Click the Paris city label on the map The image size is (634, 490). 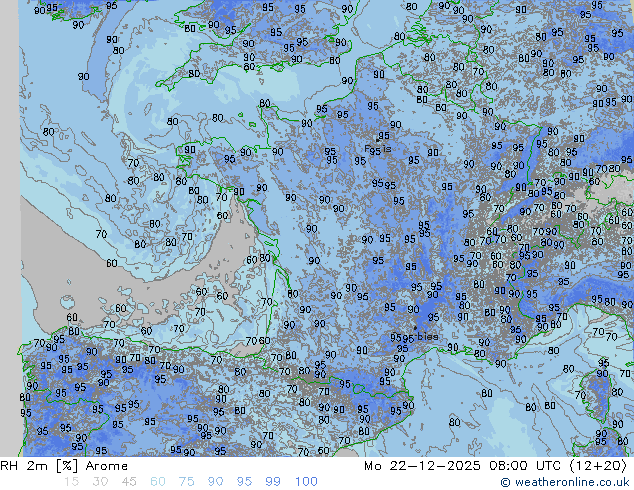pyautogui.click(x=378, y=149)
